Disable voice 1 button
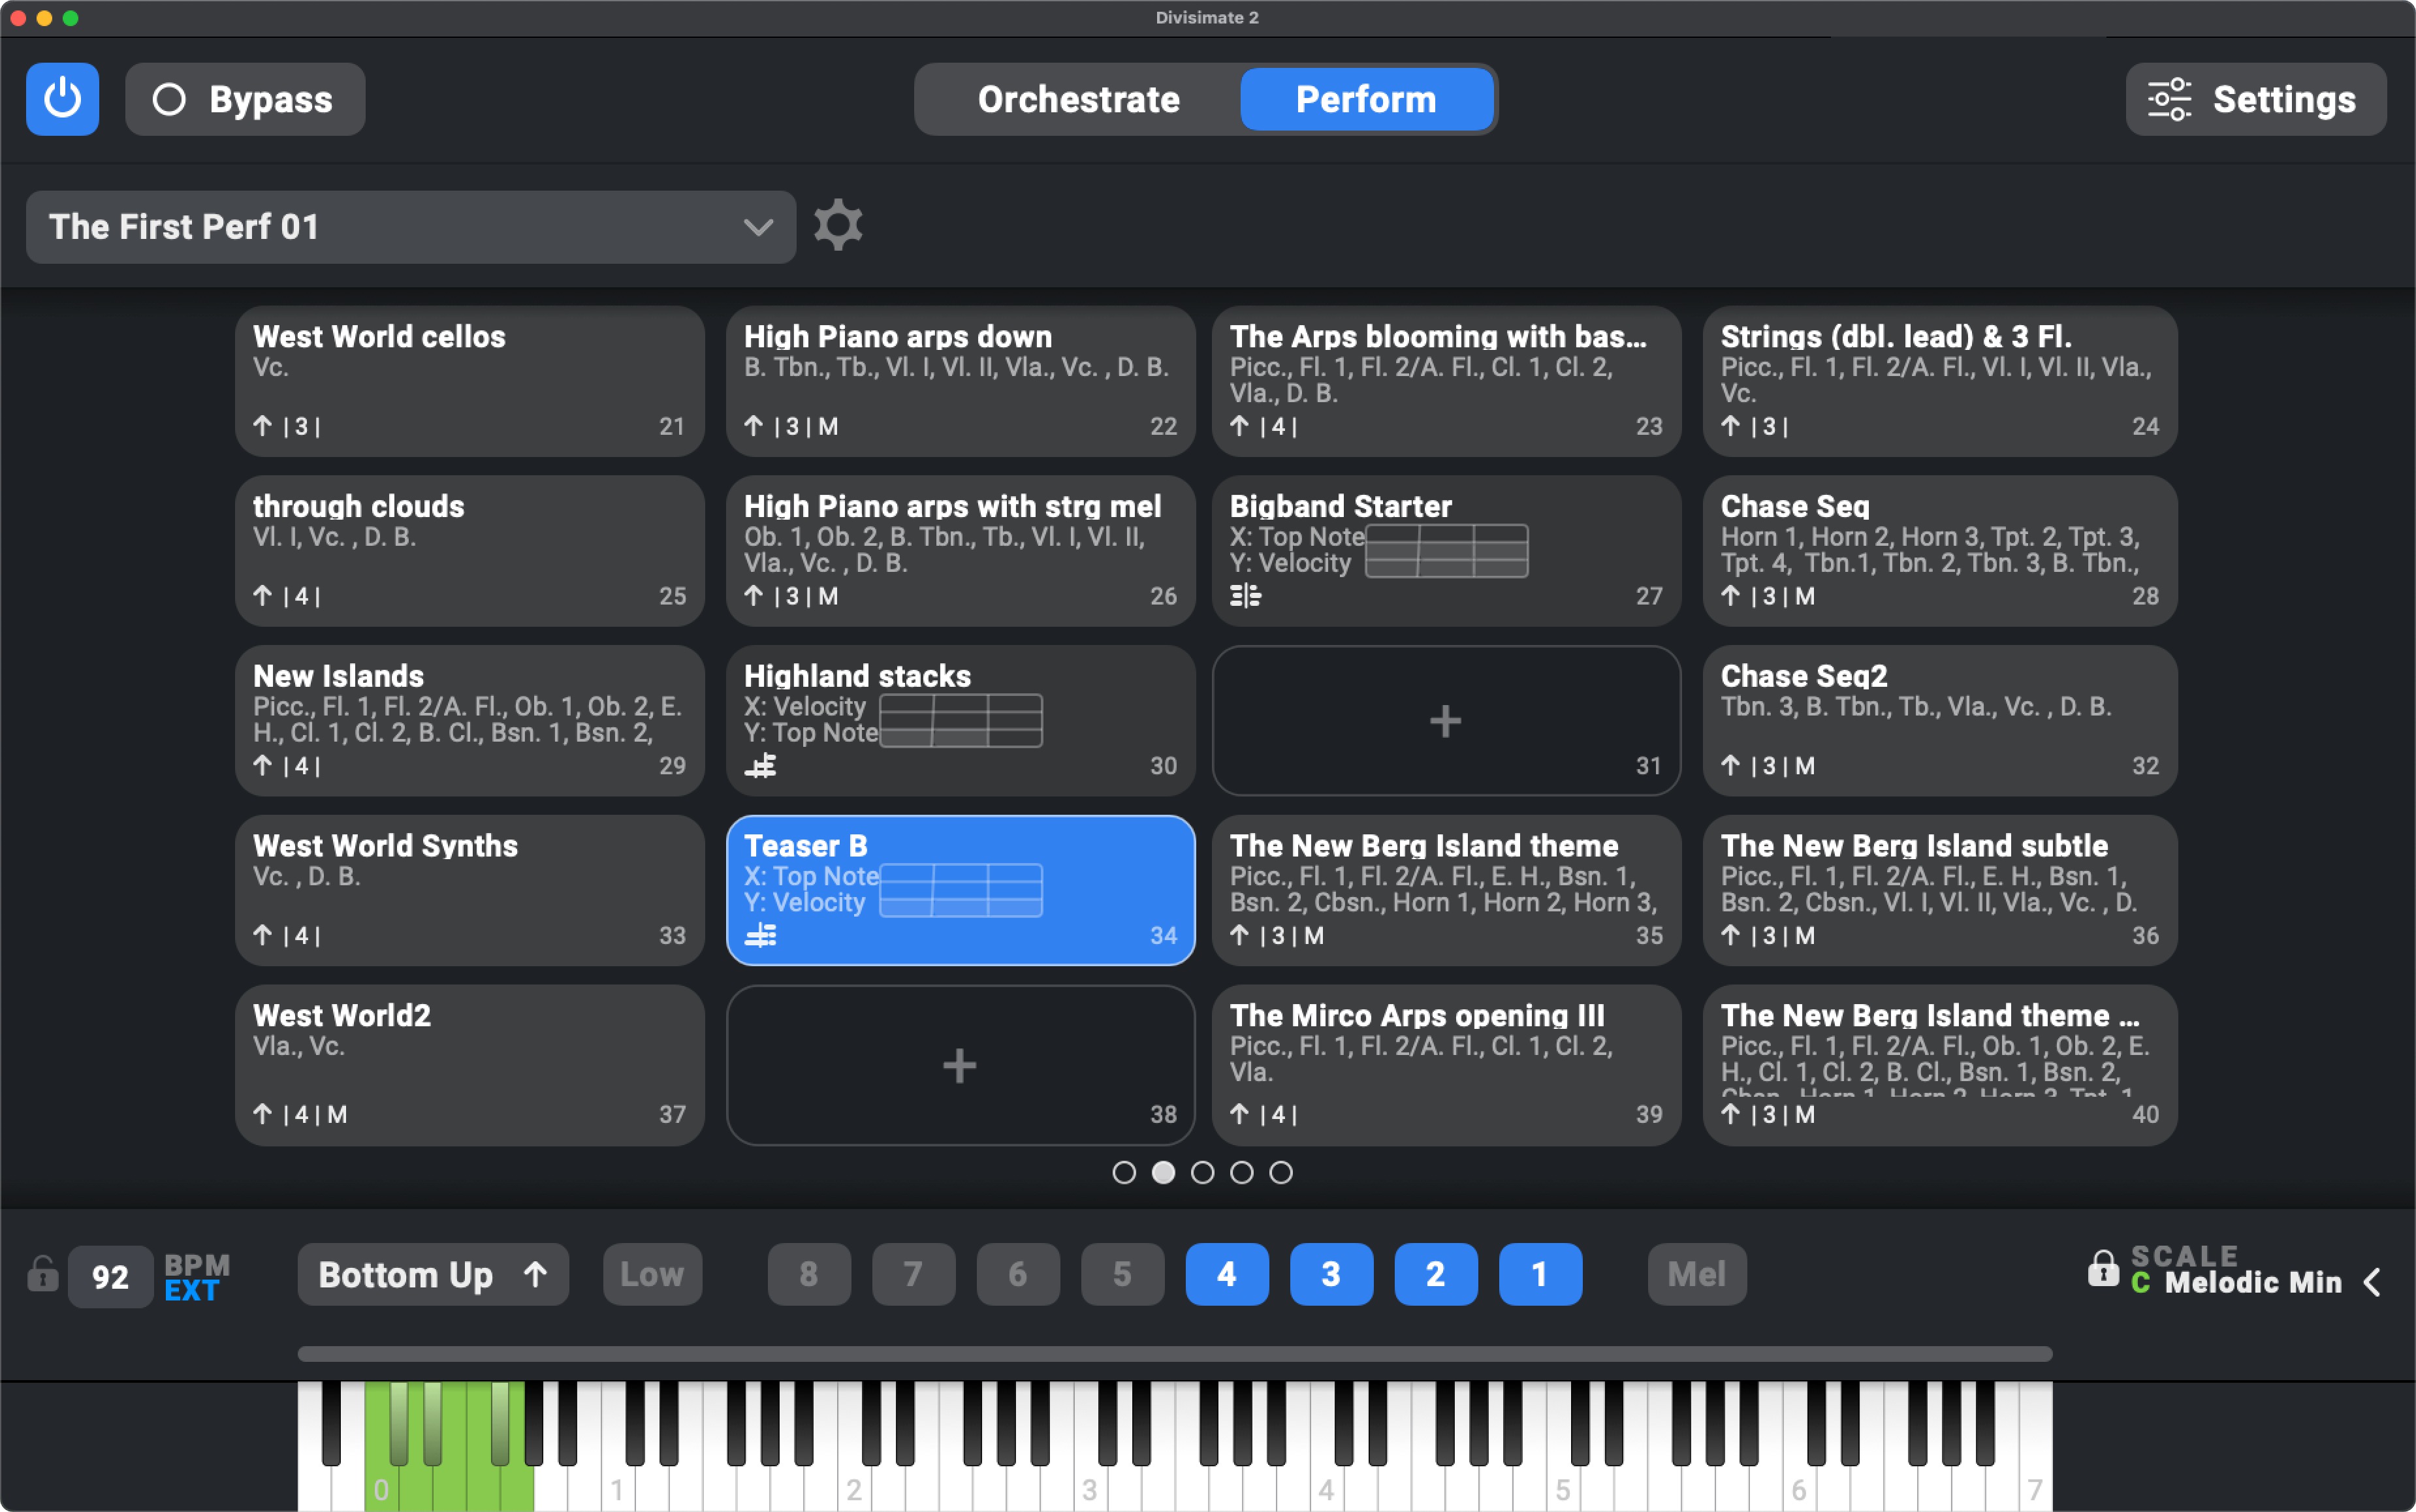The height and width of the screenshot is (1512, 2416). pos(1540,1274)
